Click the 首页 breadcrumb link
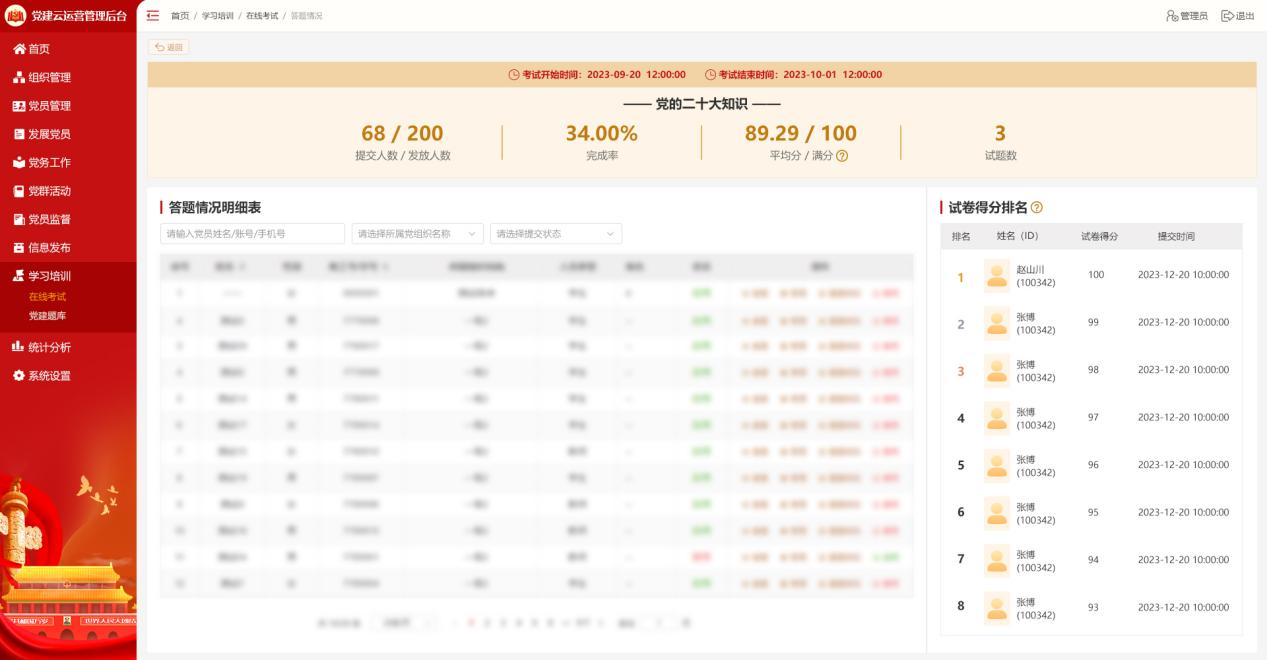Image resolution: width=1267 pixels, height=660 pixels. (180, 16)
